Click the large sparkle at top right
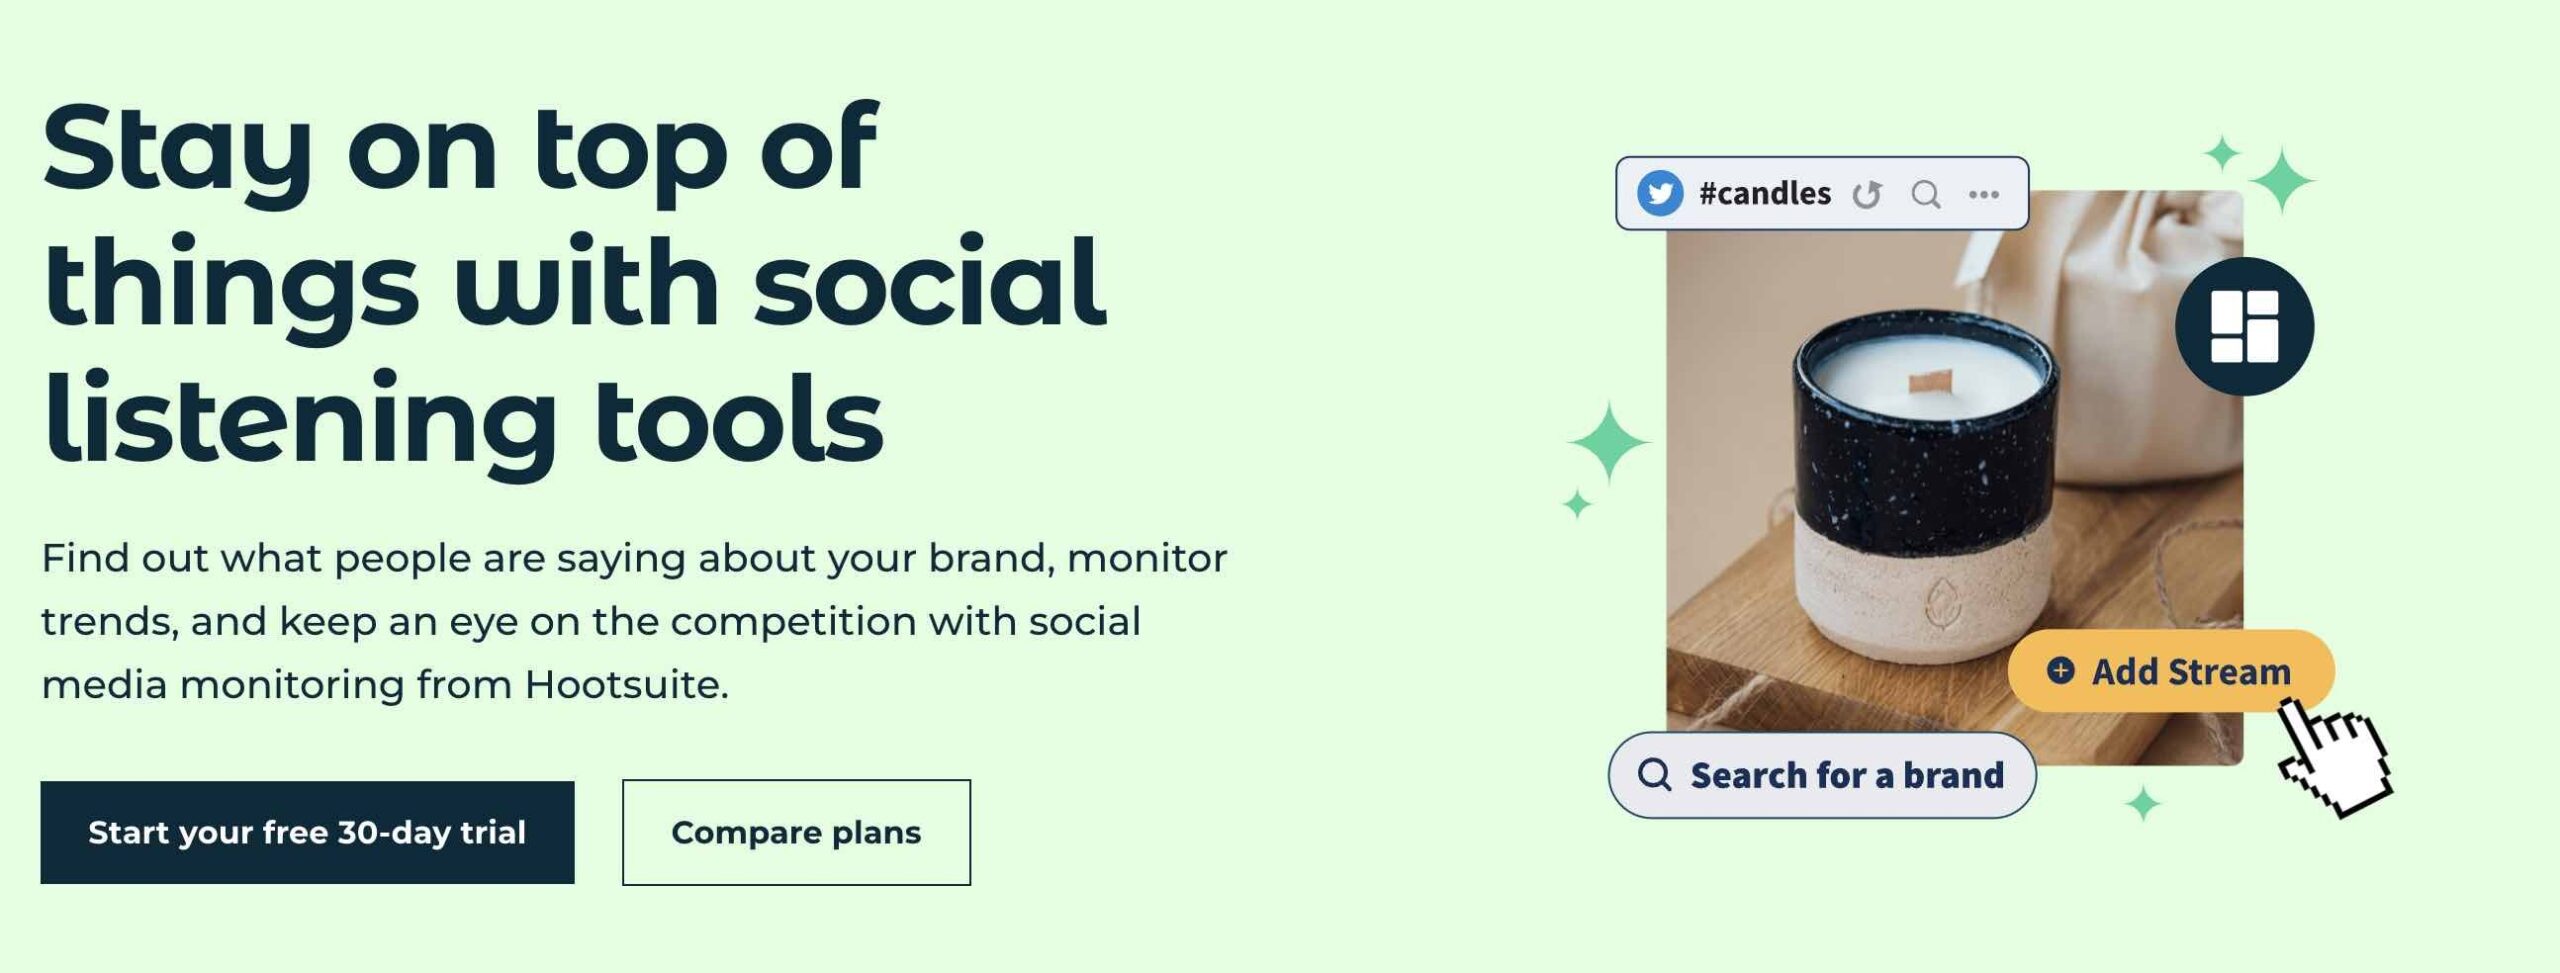2560x973 pixels. coord(2281,181)
